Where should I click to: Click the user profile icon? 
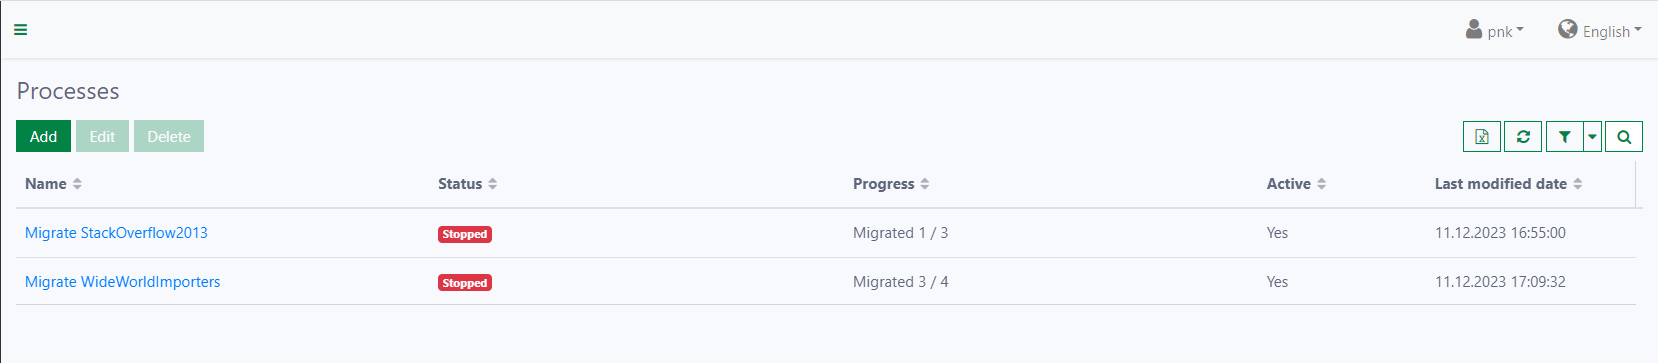tap(1474, 29)
